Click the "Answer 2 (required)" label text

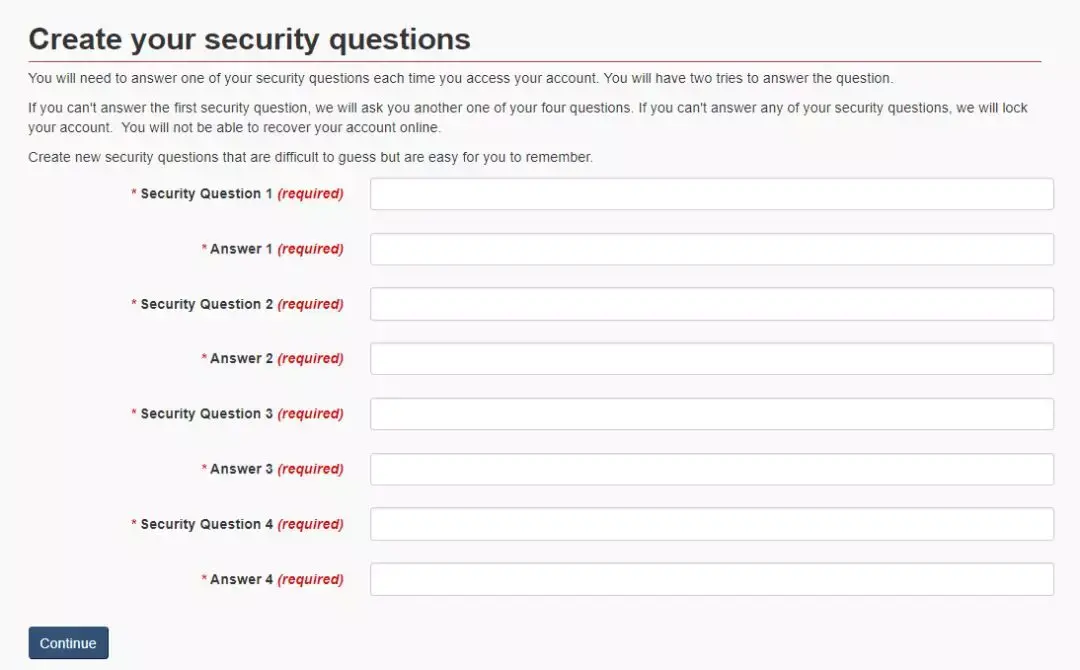[x=273, y=359]
